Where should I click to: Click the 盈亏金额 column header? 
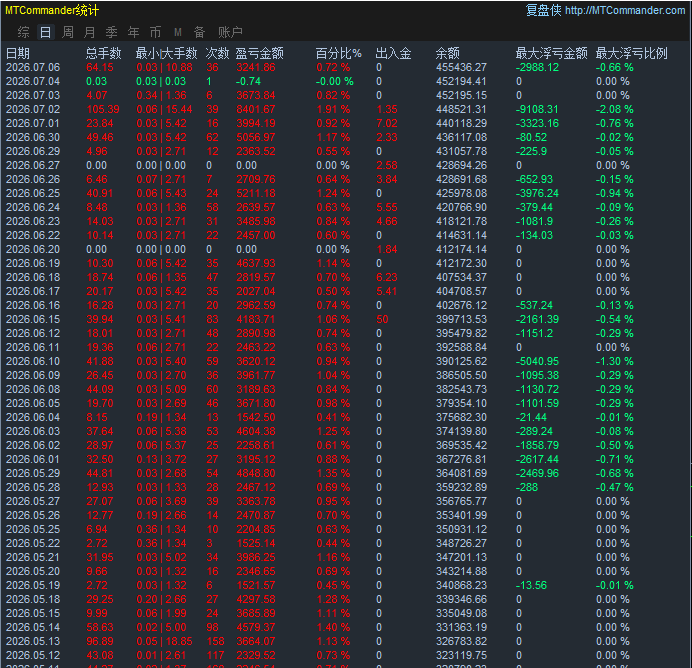point(260,53)
